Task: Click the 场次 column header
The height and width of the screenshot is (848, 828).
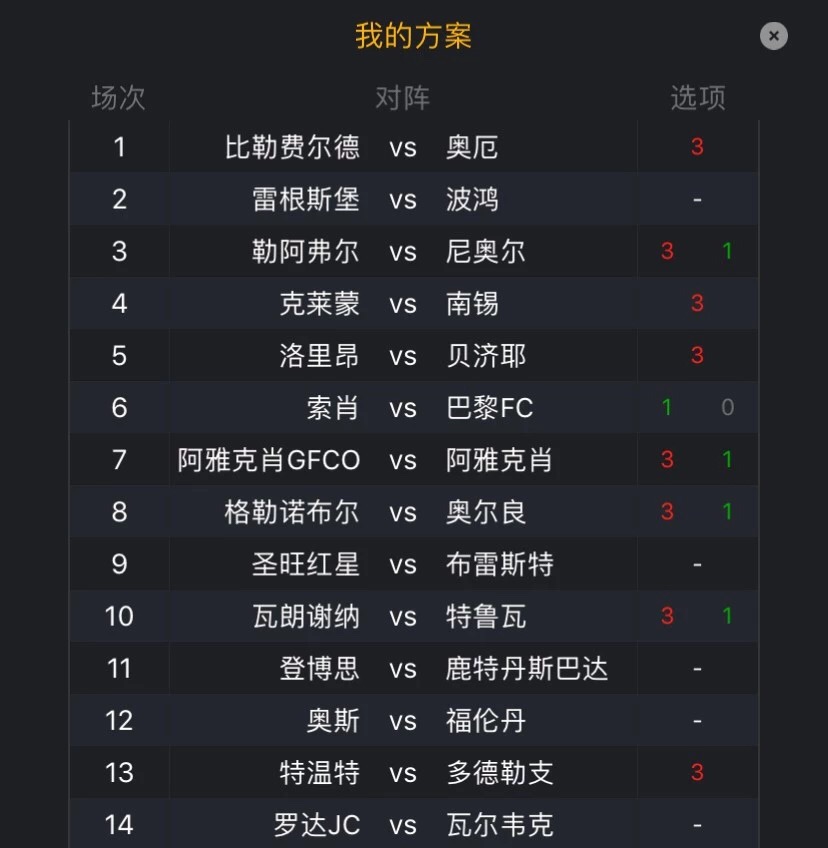Action: pyautogui.click(x=118, y=98)
